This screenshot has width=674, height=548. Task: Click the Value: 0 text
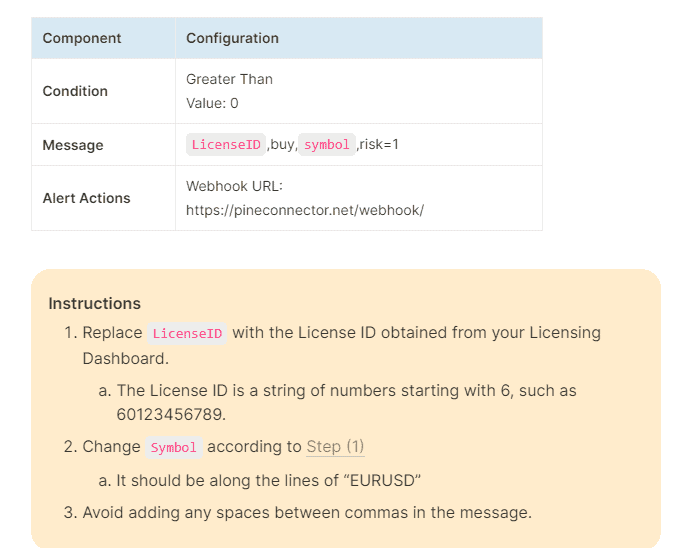pyautogui.click(x=212, y=103)
